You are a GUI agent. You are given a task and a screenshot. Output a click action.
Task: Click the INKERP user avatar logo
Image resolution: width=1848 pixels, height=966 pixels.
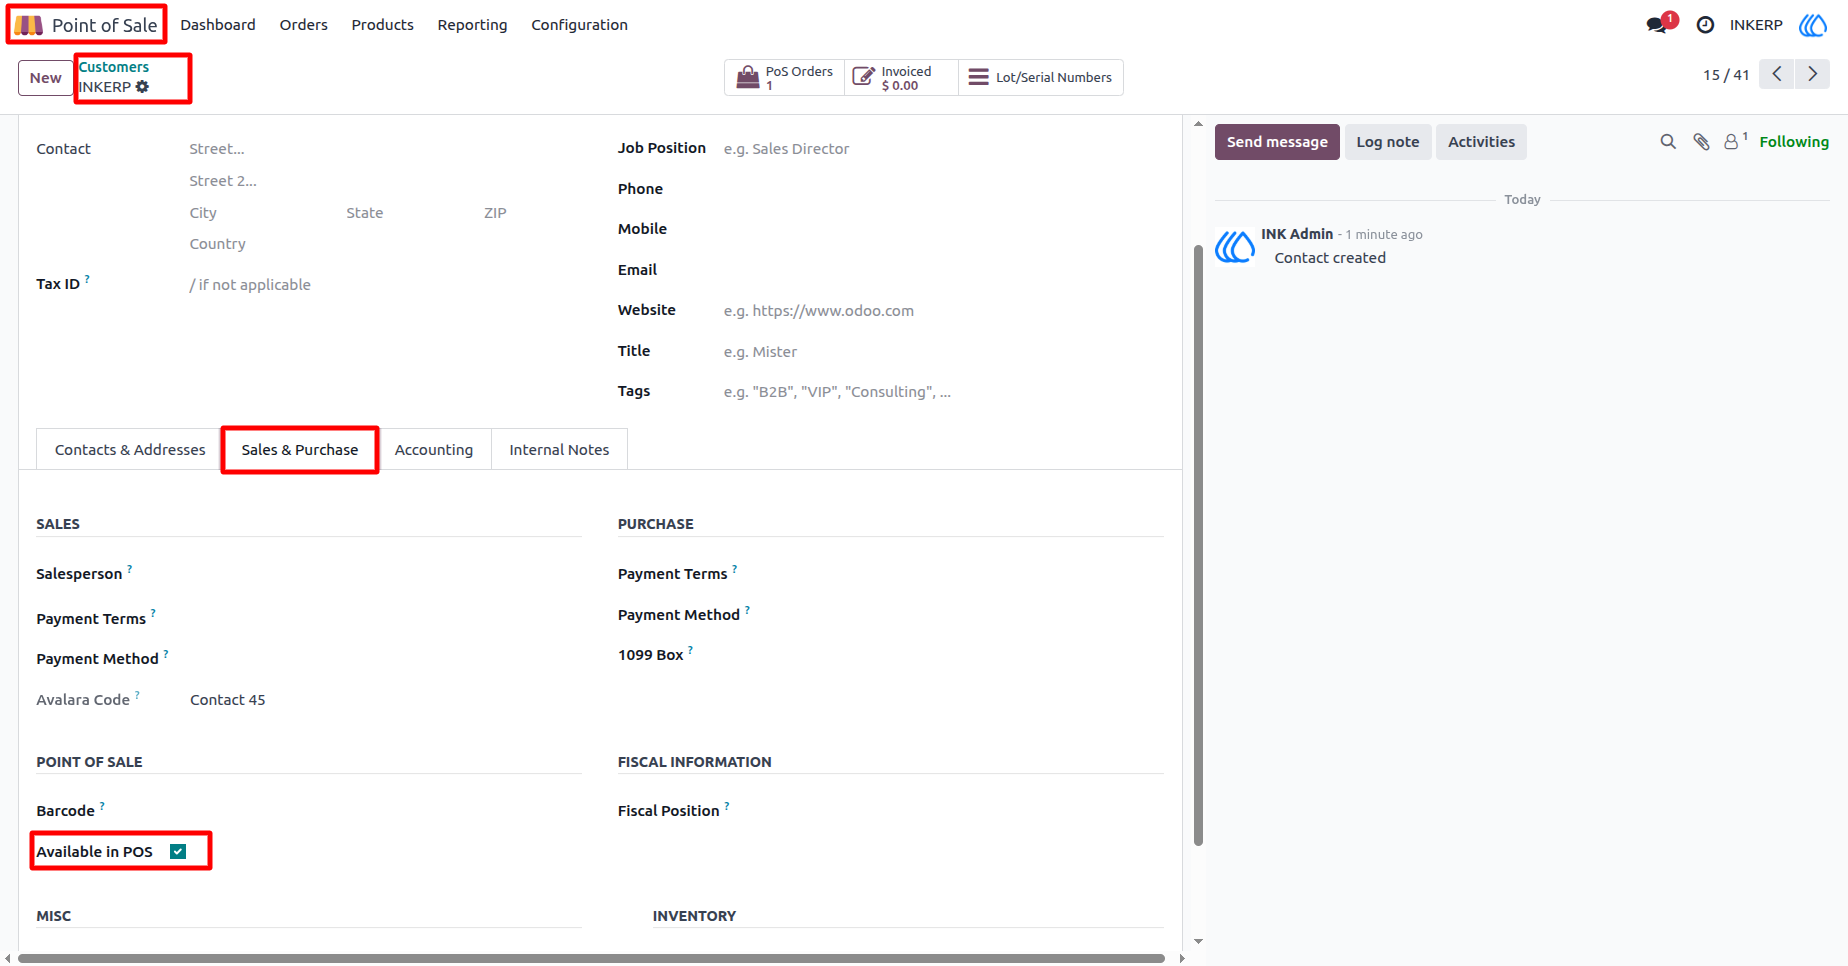point(1813,25)
